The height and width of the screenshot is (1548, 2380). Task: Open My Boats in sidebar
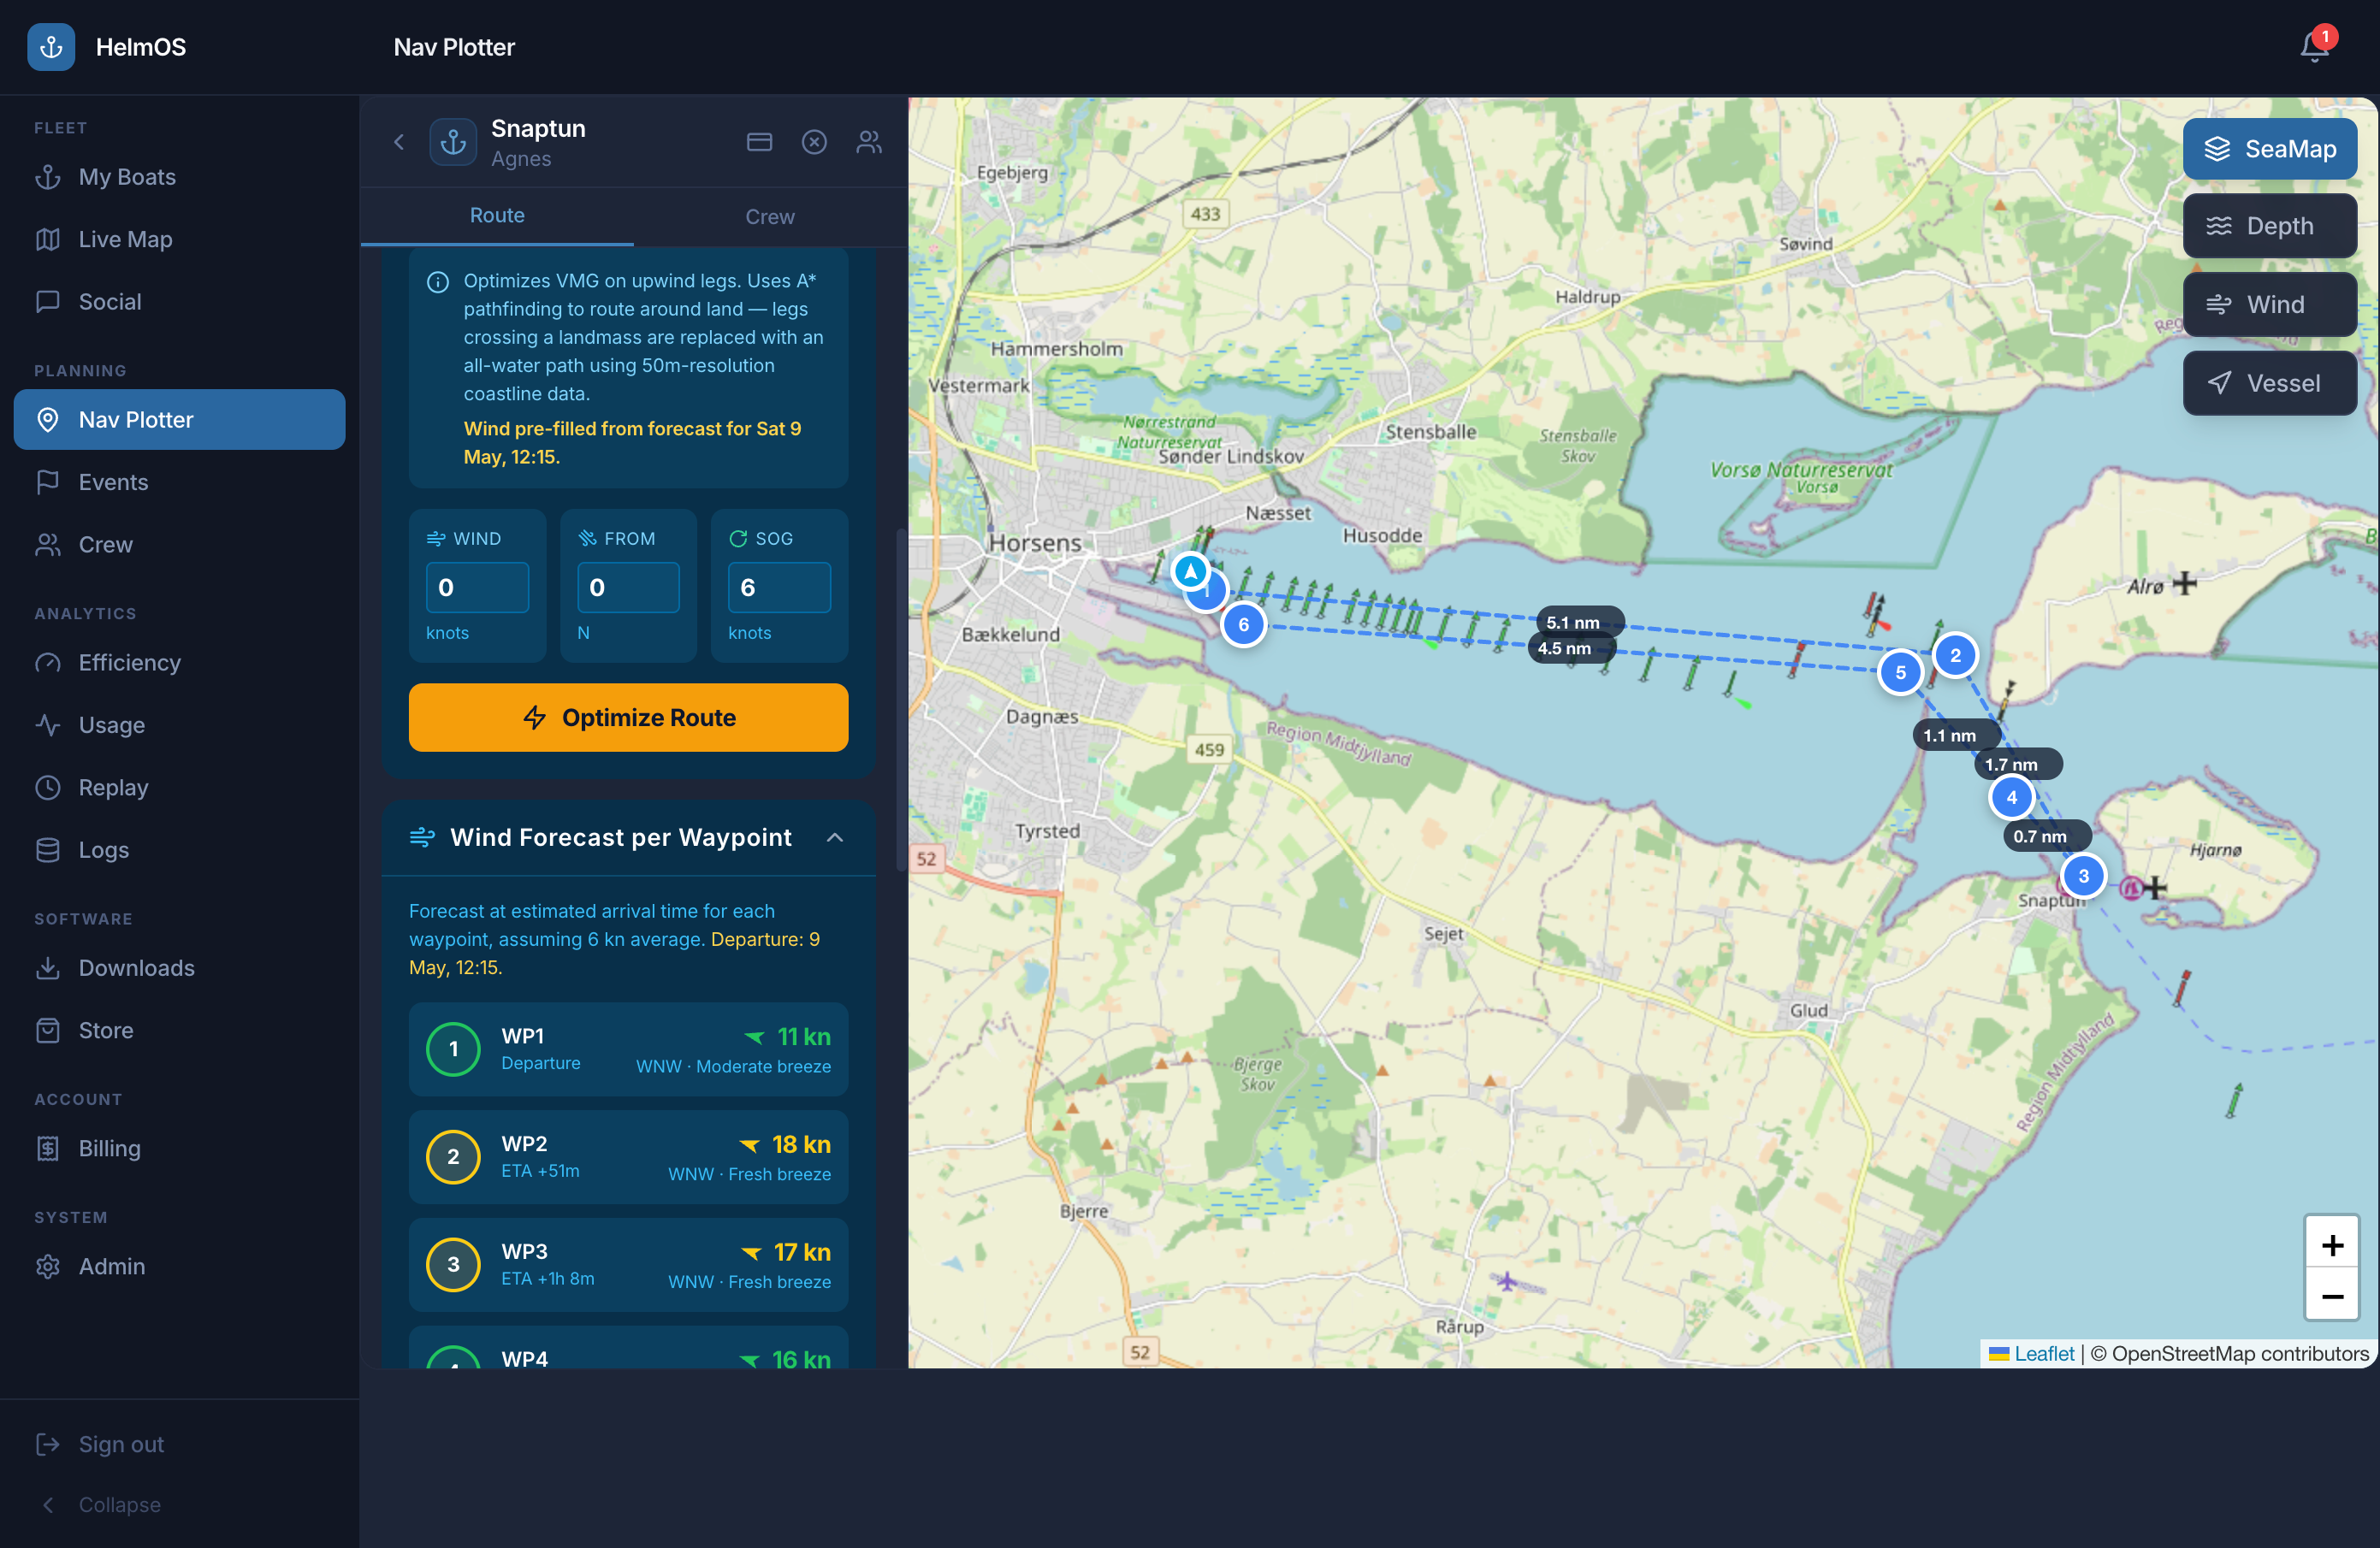pyautogui.click(x=179, y=177)
